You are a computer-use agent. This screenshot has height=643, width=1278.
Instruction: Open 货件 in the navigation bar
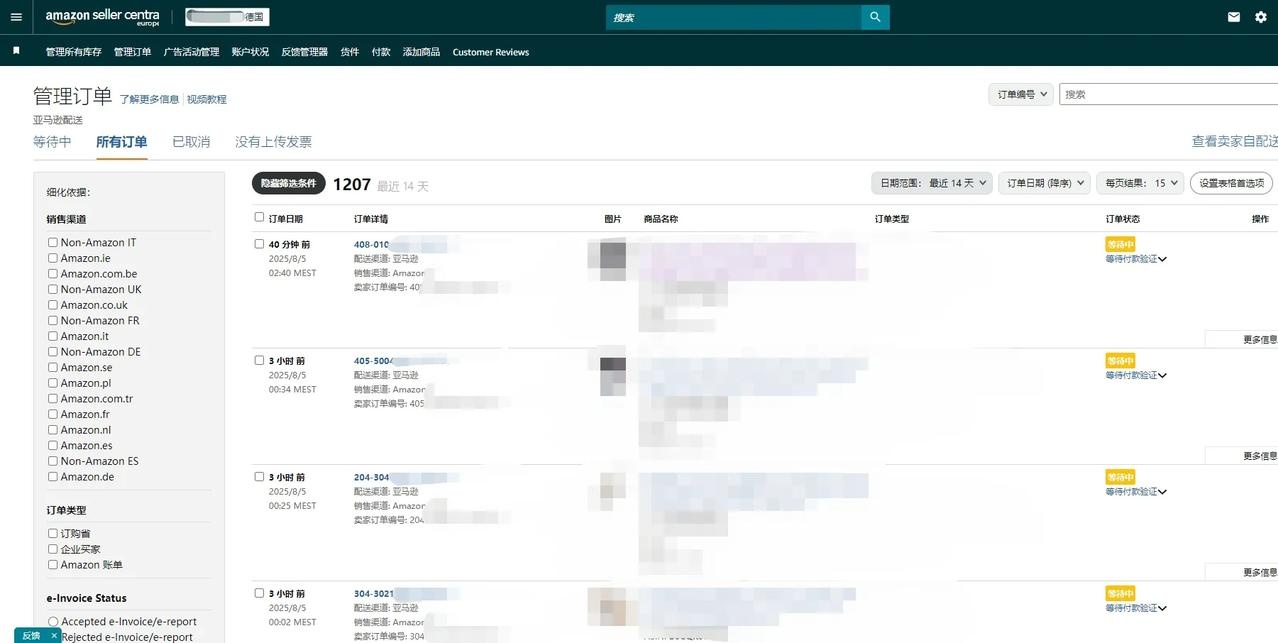click(x=350, y=52)
